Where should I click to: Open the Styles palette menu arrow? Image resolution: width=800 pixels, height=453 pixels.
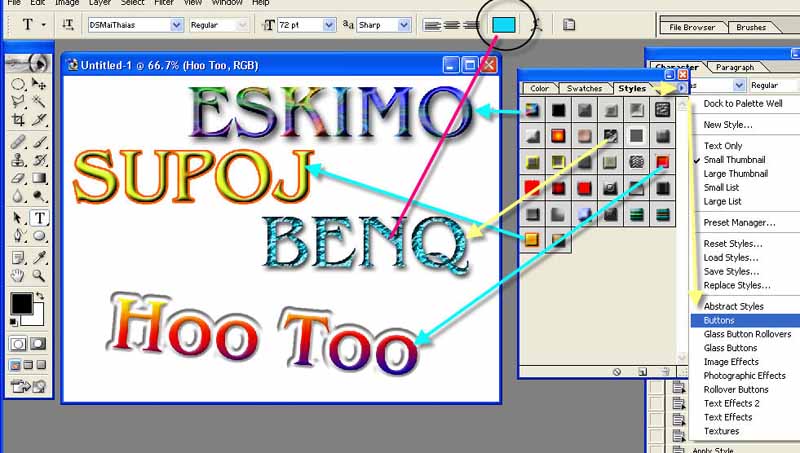(682, 88)
